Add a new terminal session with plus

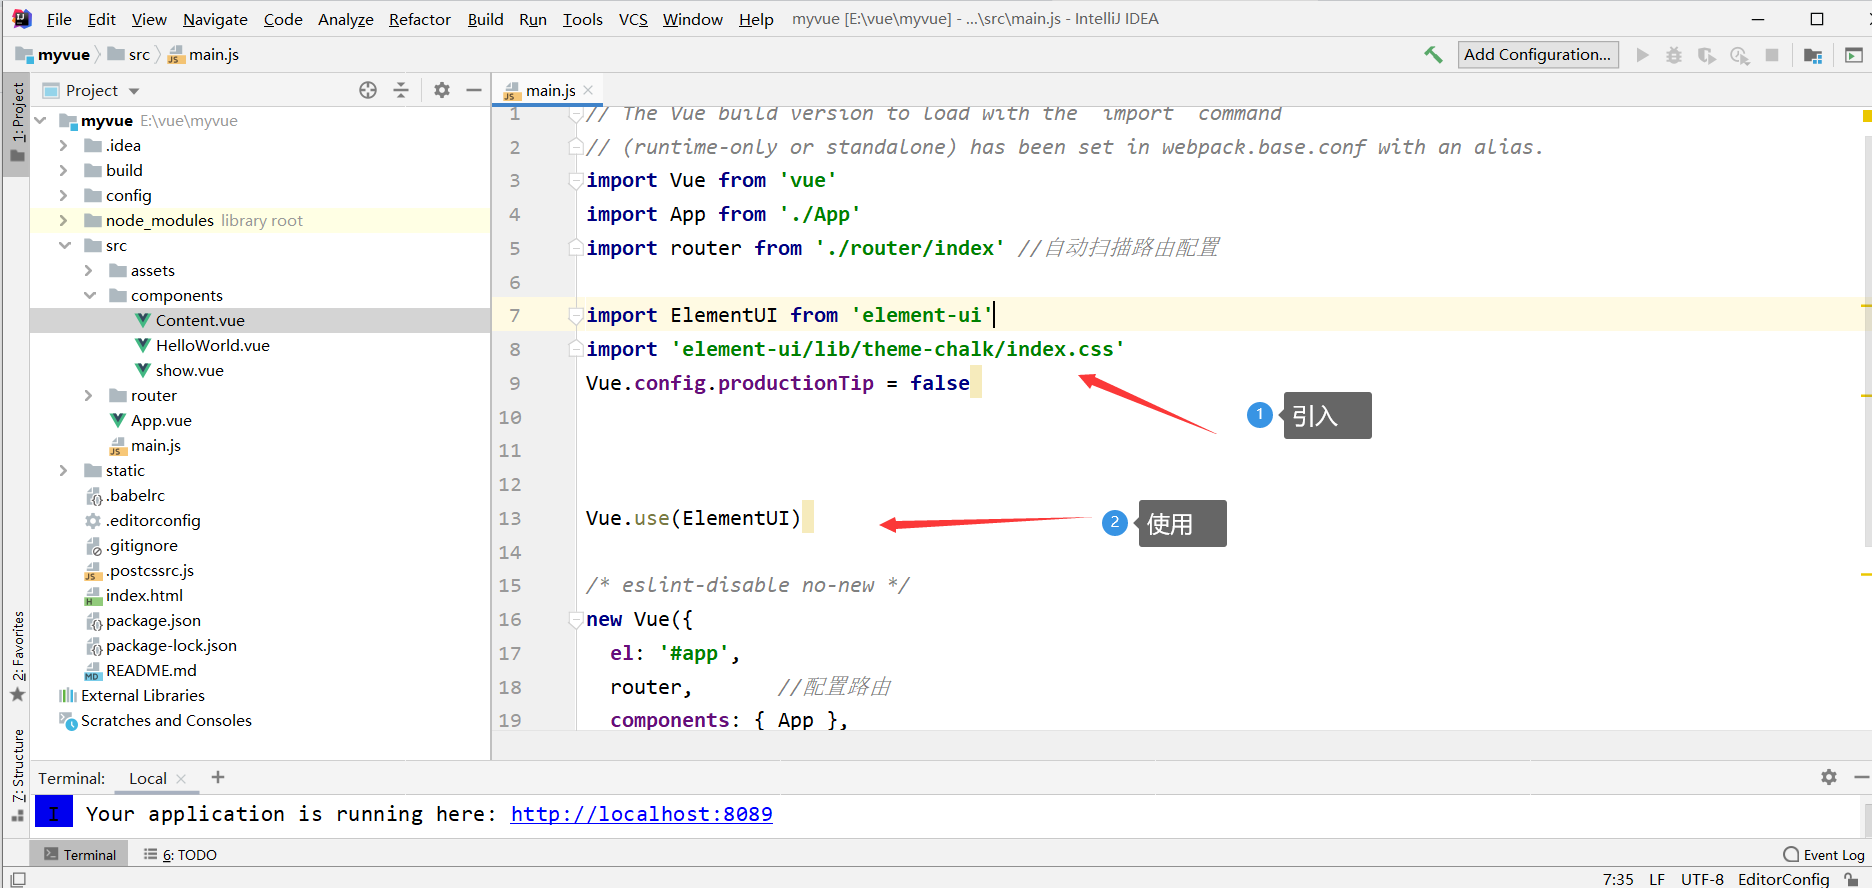click(x=218, y=777)
